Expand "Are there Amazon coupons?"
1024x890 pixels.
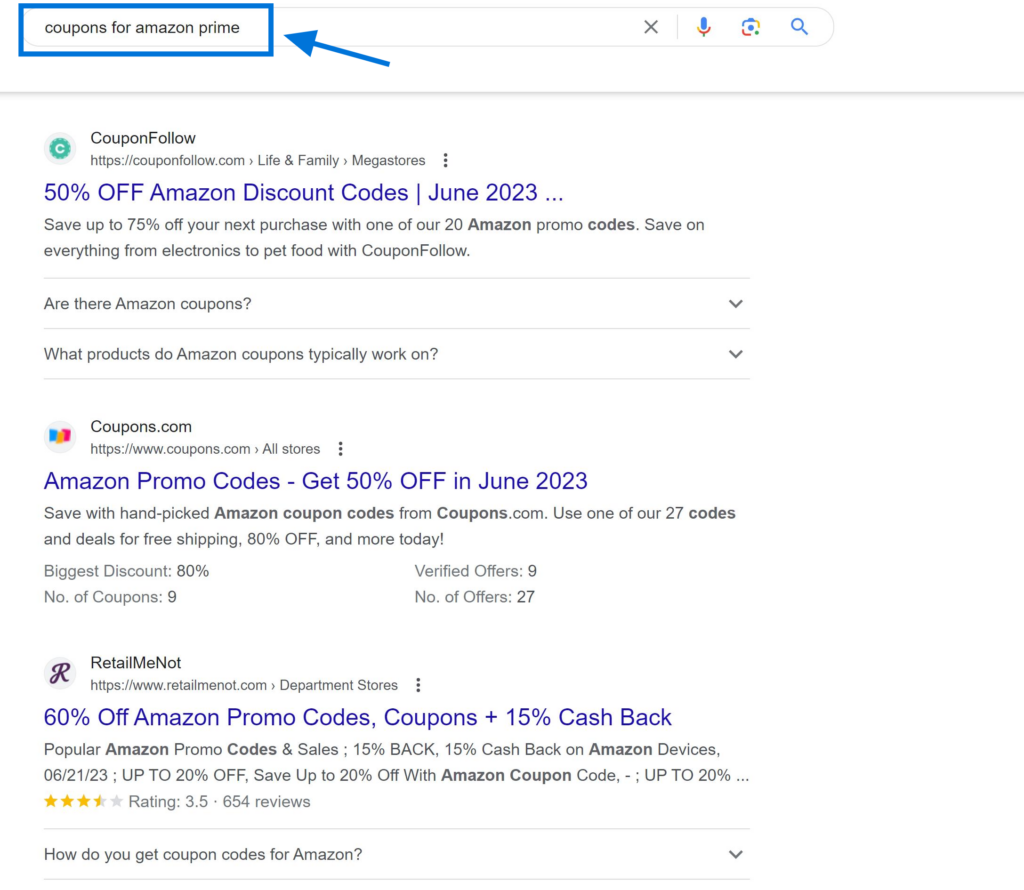pos(736,304)
